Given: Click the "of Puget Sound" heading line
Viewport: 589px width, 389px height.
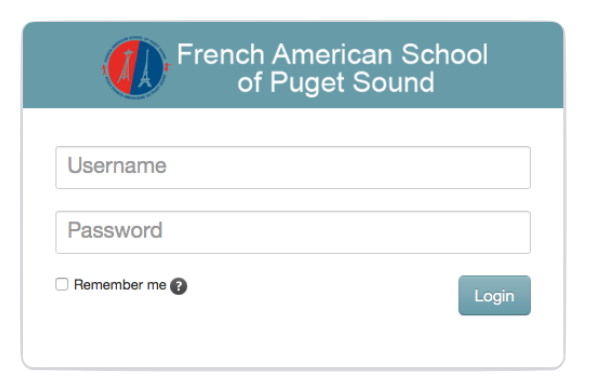Looking at the screenshot, I should click(336, 82).
